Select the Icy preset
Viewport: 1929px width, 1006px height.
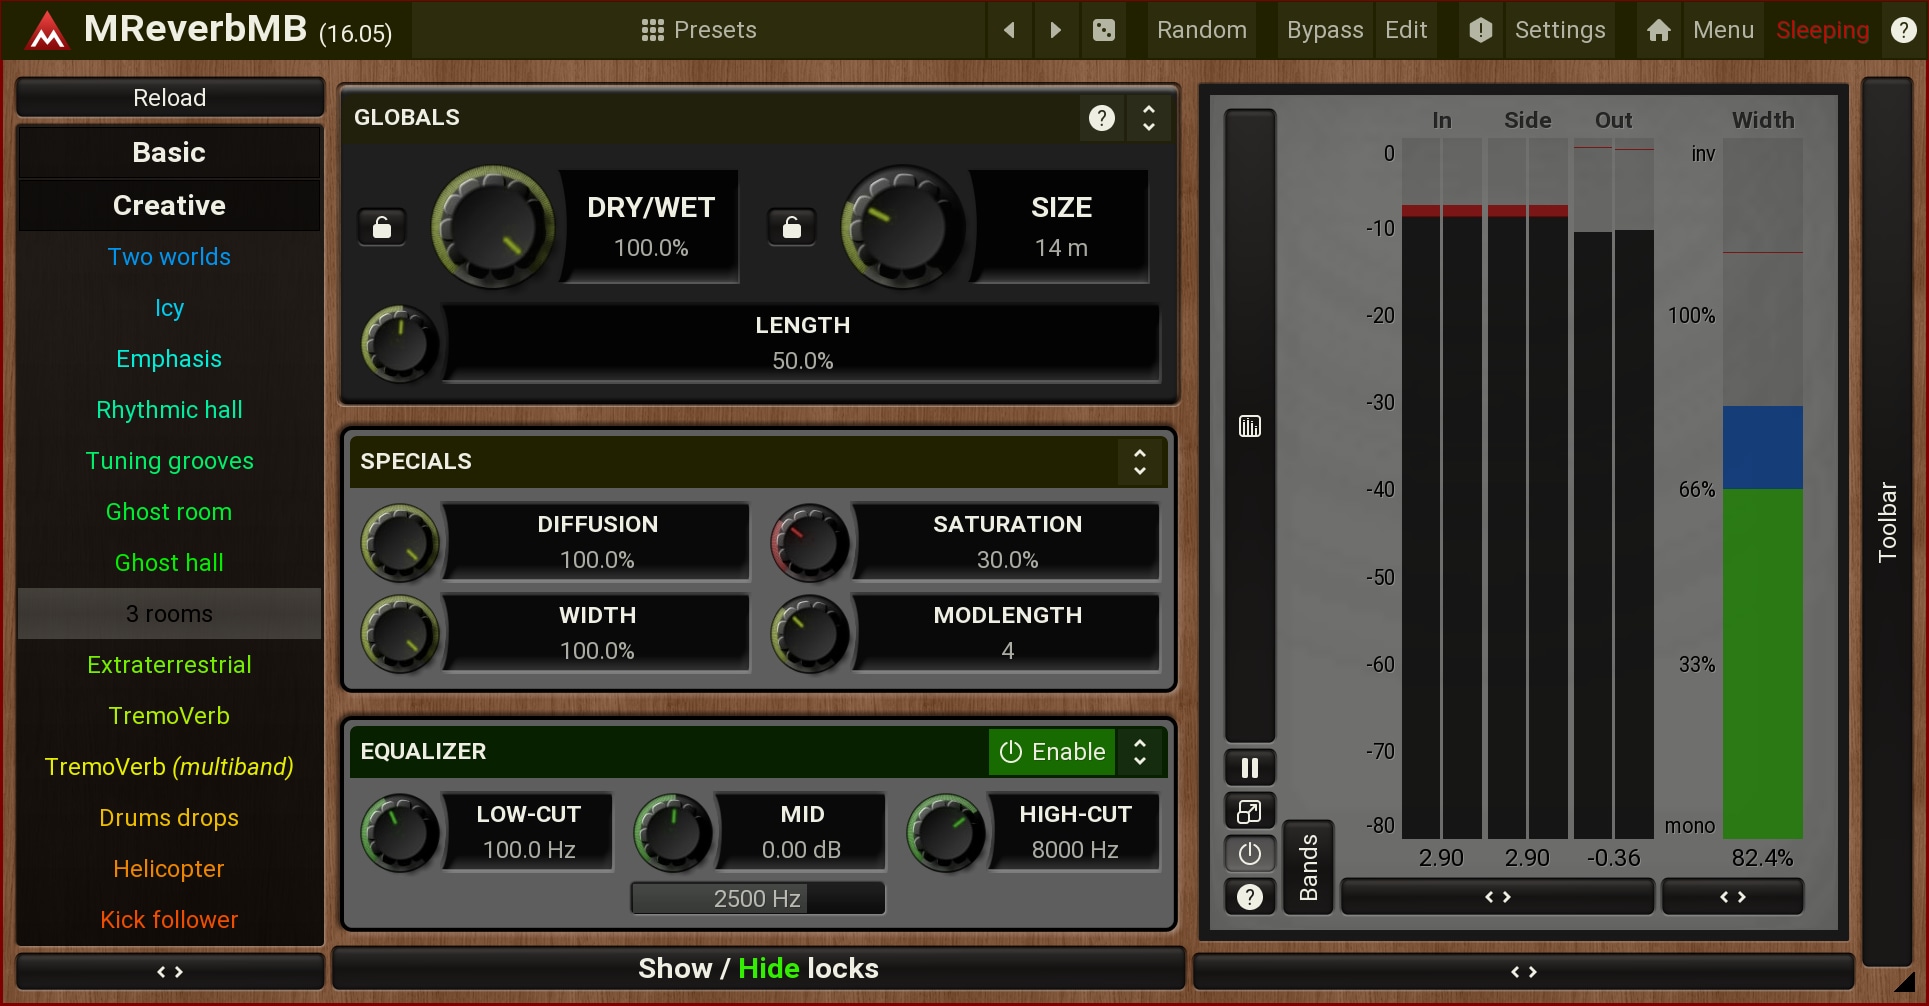[170, 308]
